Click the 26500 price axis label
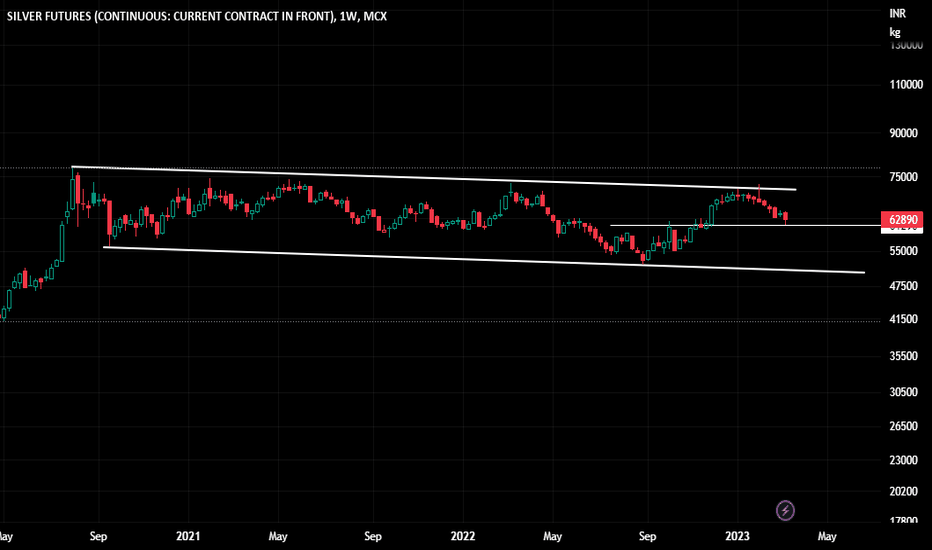The height and width of the screenshot is (550, 932). pos(903,426)
